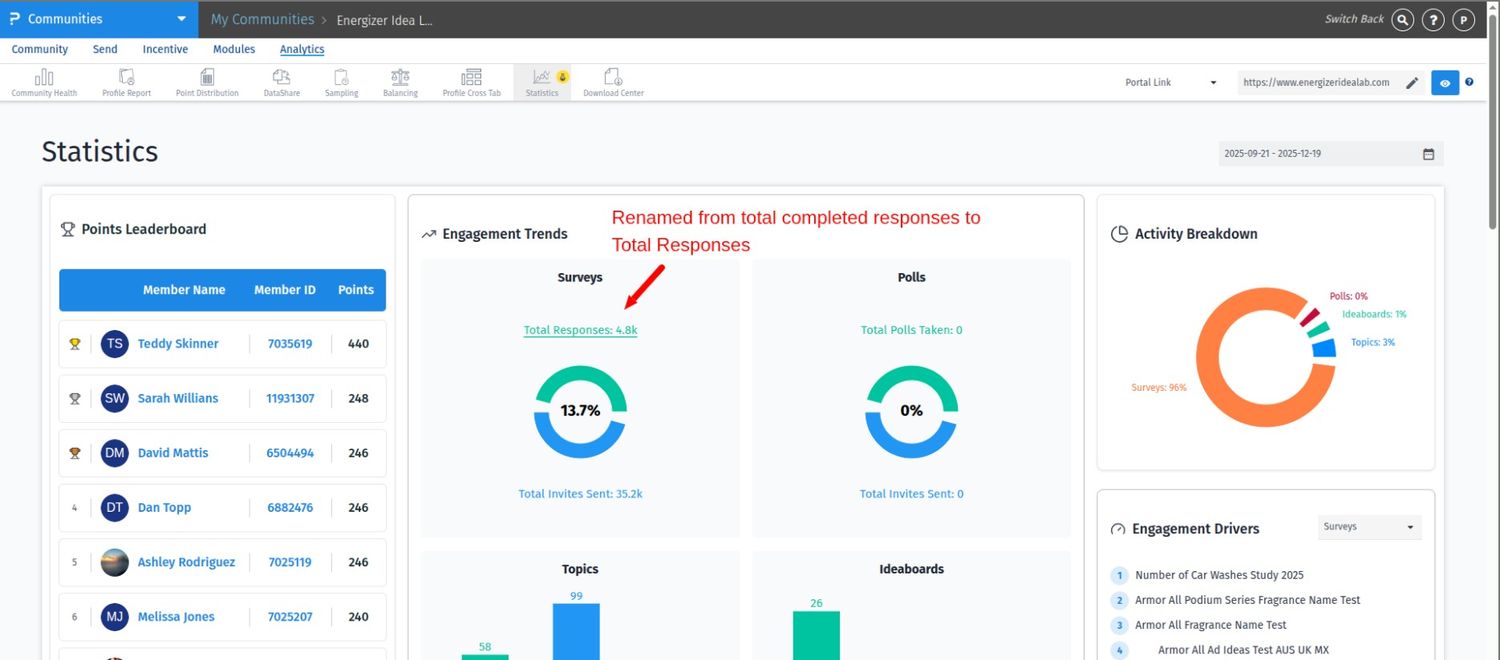The image size is (1500, 660).
Task: Open Profile Cross Tab tool
Action: tap(471, 82)
